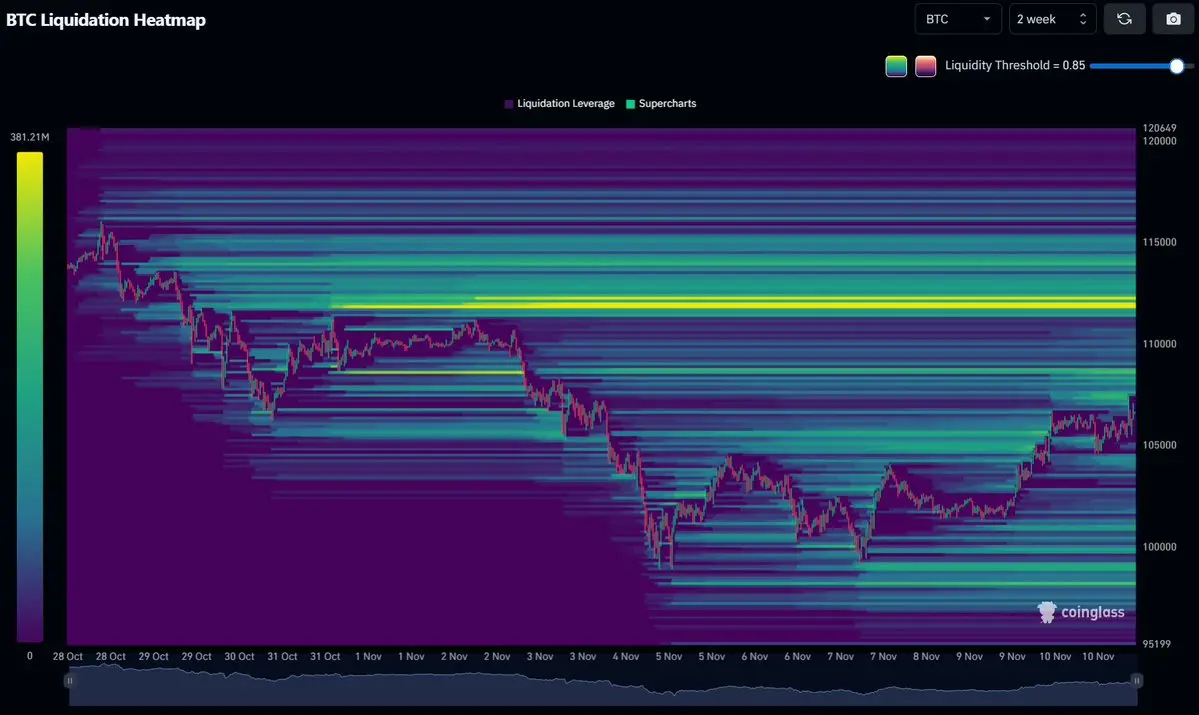Select the pink-purple color scheme swatch
Screen dimensions: 1199x715
(x=925, y=67)
